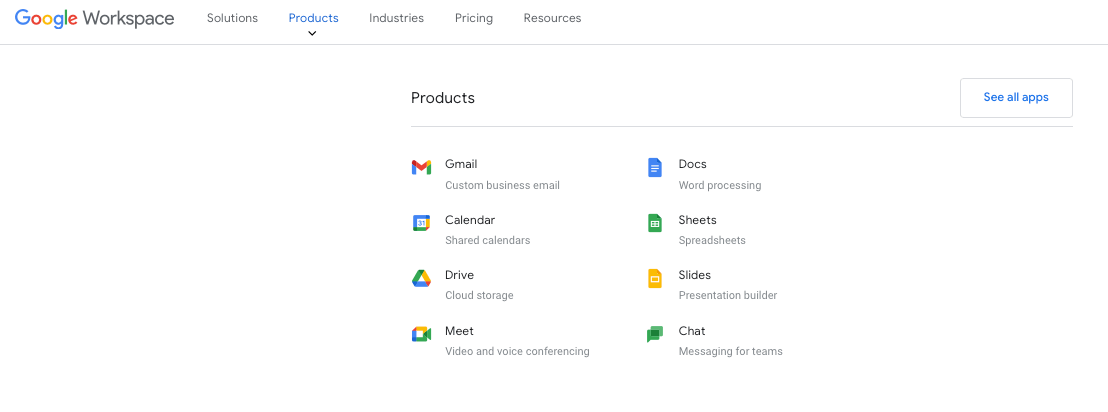The image size is (1108, 412).
Task: Click 'Word processing' description
Action: (720, 185)
